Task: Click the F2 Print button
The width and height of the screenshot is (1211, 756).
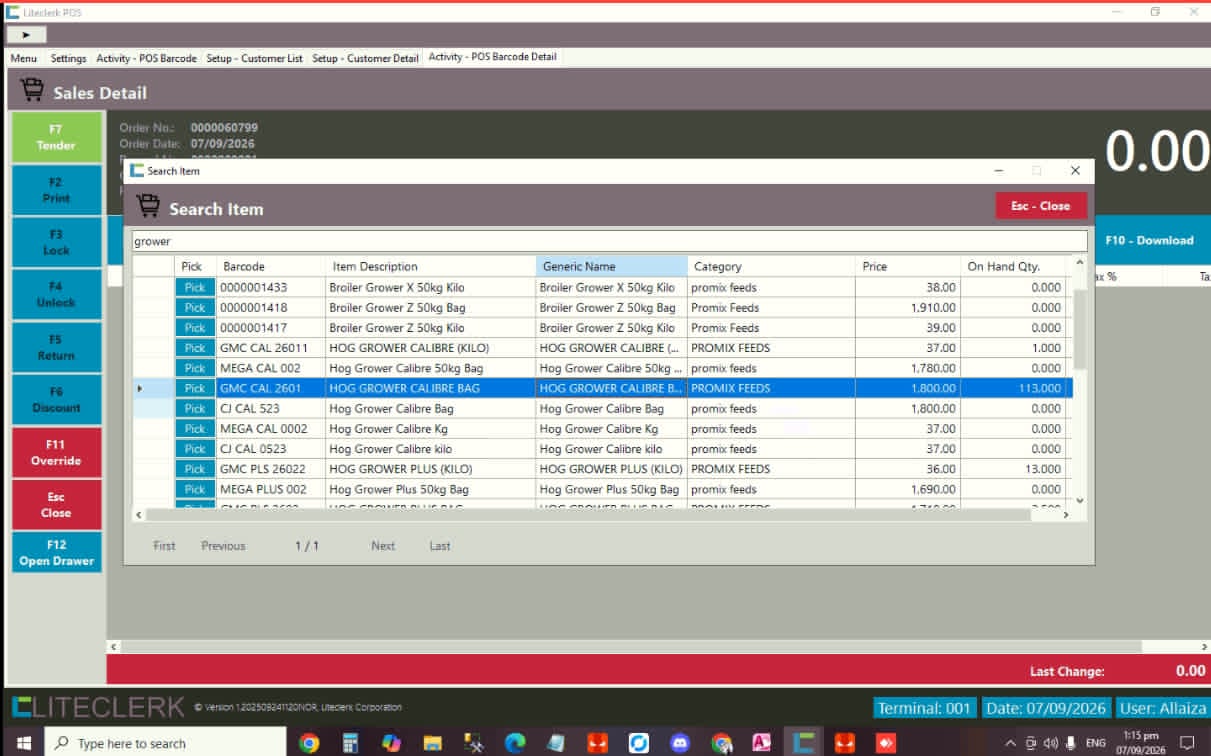Action: click(56, 190)
